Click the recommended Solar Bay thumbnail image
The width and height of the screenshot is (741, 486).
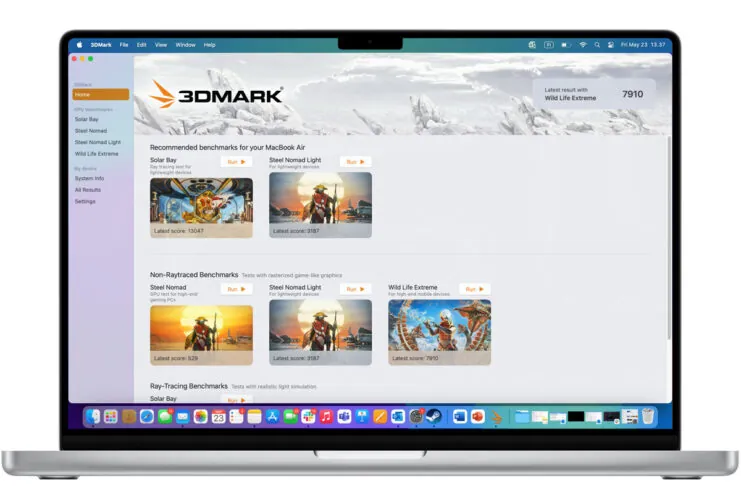click(201, 207)
